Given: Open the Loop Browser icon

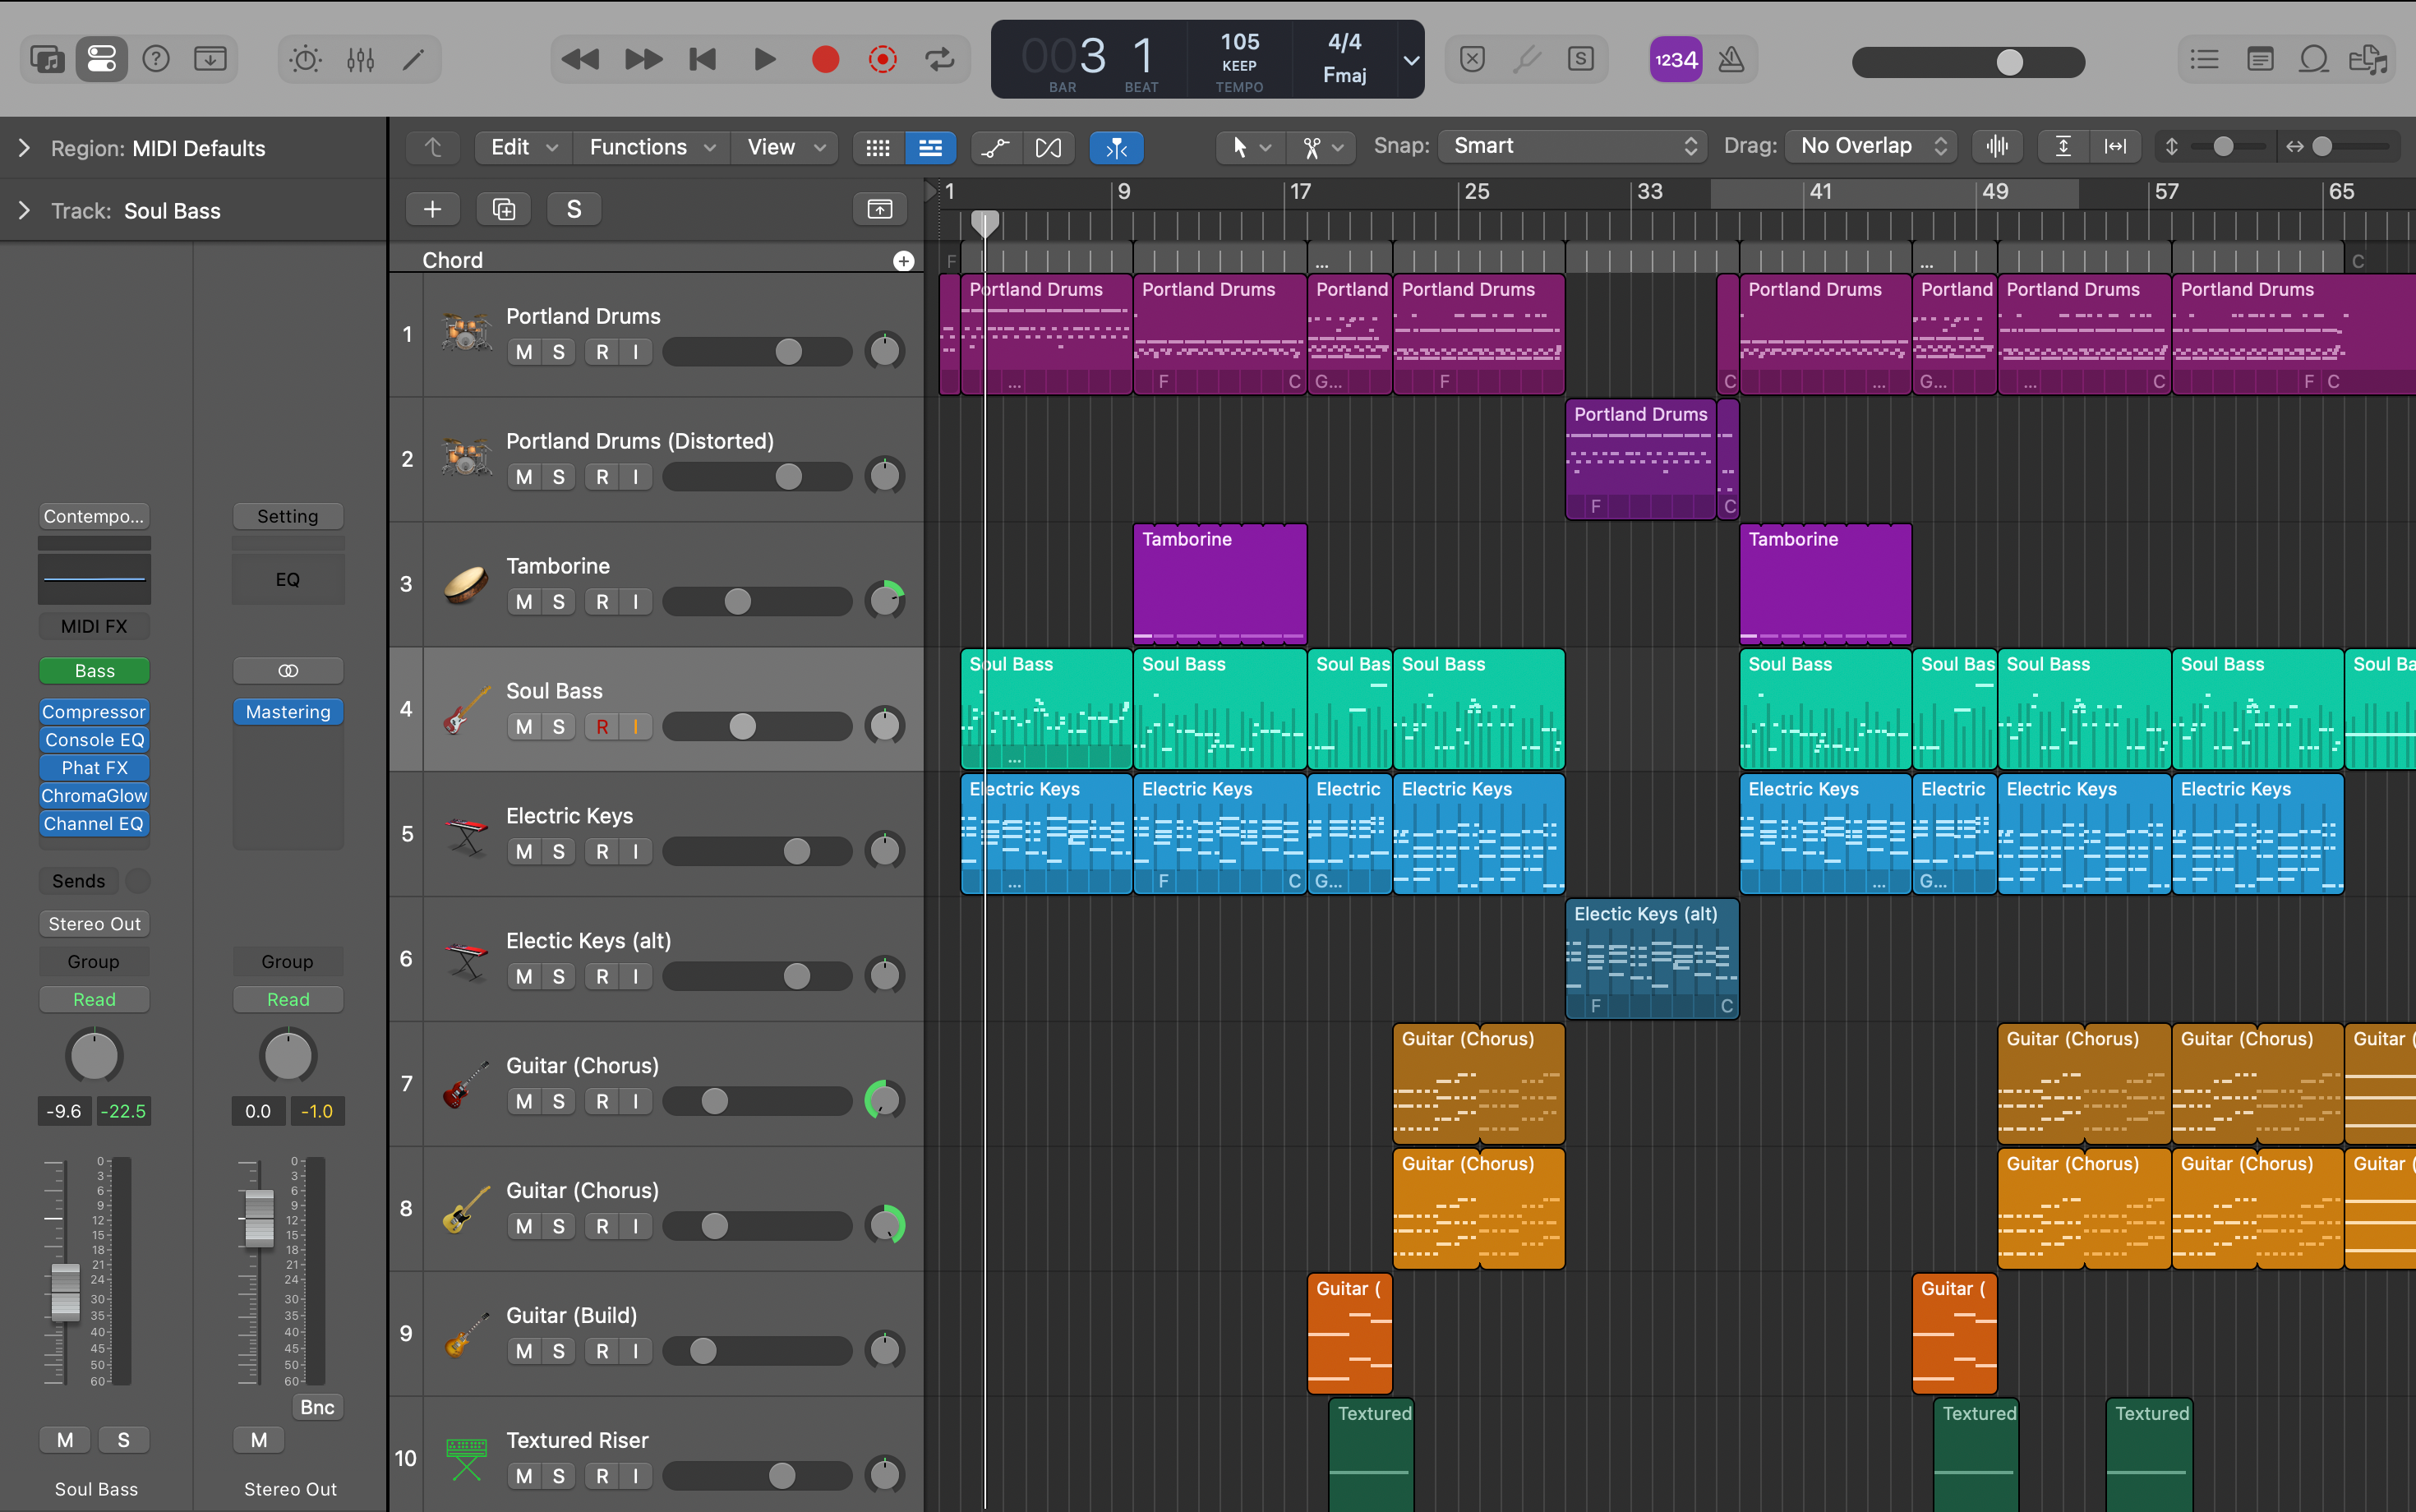Looking at the screenshot, I should pos(2313,60).
